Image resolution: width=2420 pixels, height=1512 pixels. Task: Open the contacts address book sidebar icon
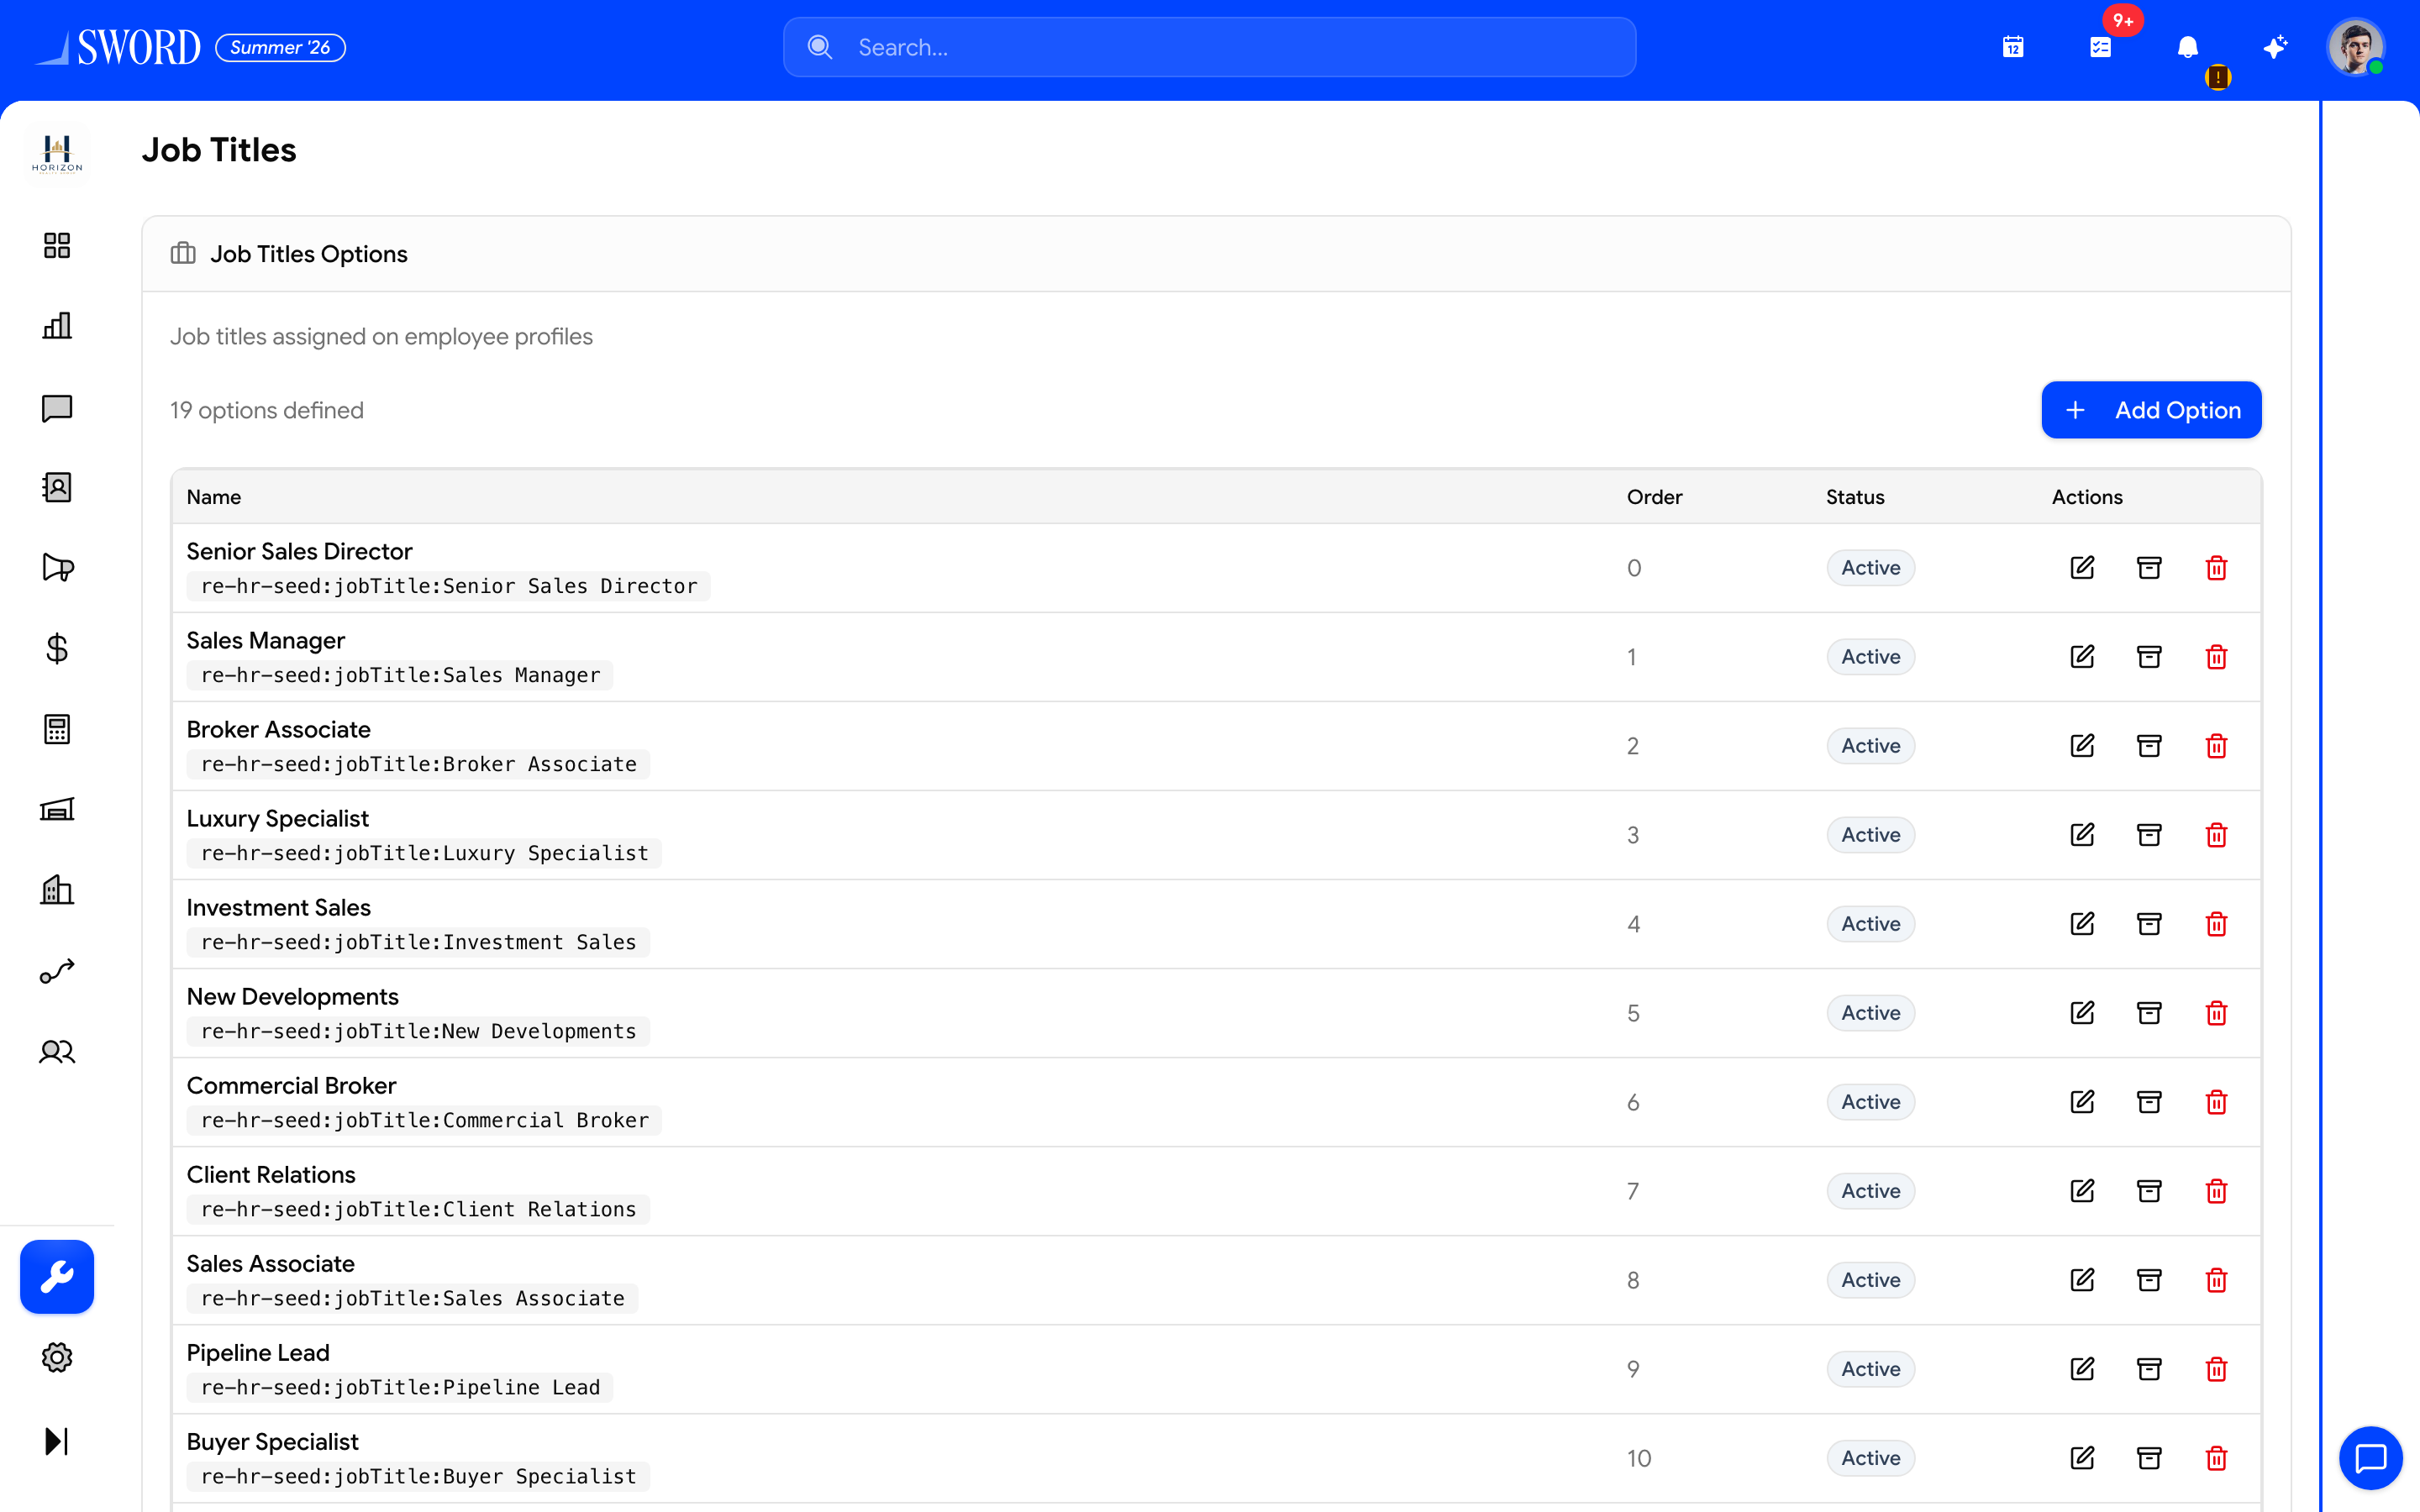57,487
